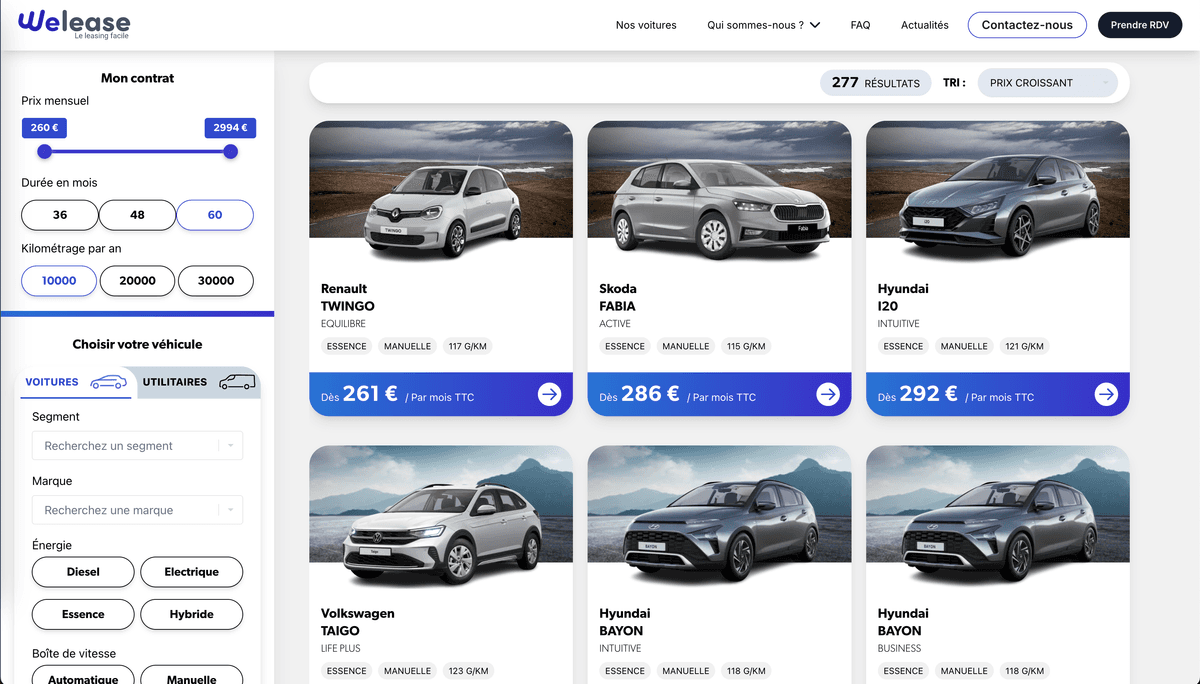Open the Renault Twingo offer arrow
Screen dimensions: 1200x684
click(x=550, y=395)
